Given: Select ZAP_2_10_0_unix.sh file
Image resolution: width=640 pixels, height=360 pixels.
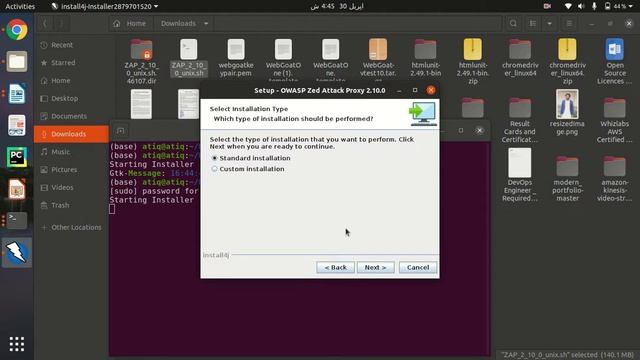Looking at the screenshot, I should pyautogui.click(x=189, y=58).
